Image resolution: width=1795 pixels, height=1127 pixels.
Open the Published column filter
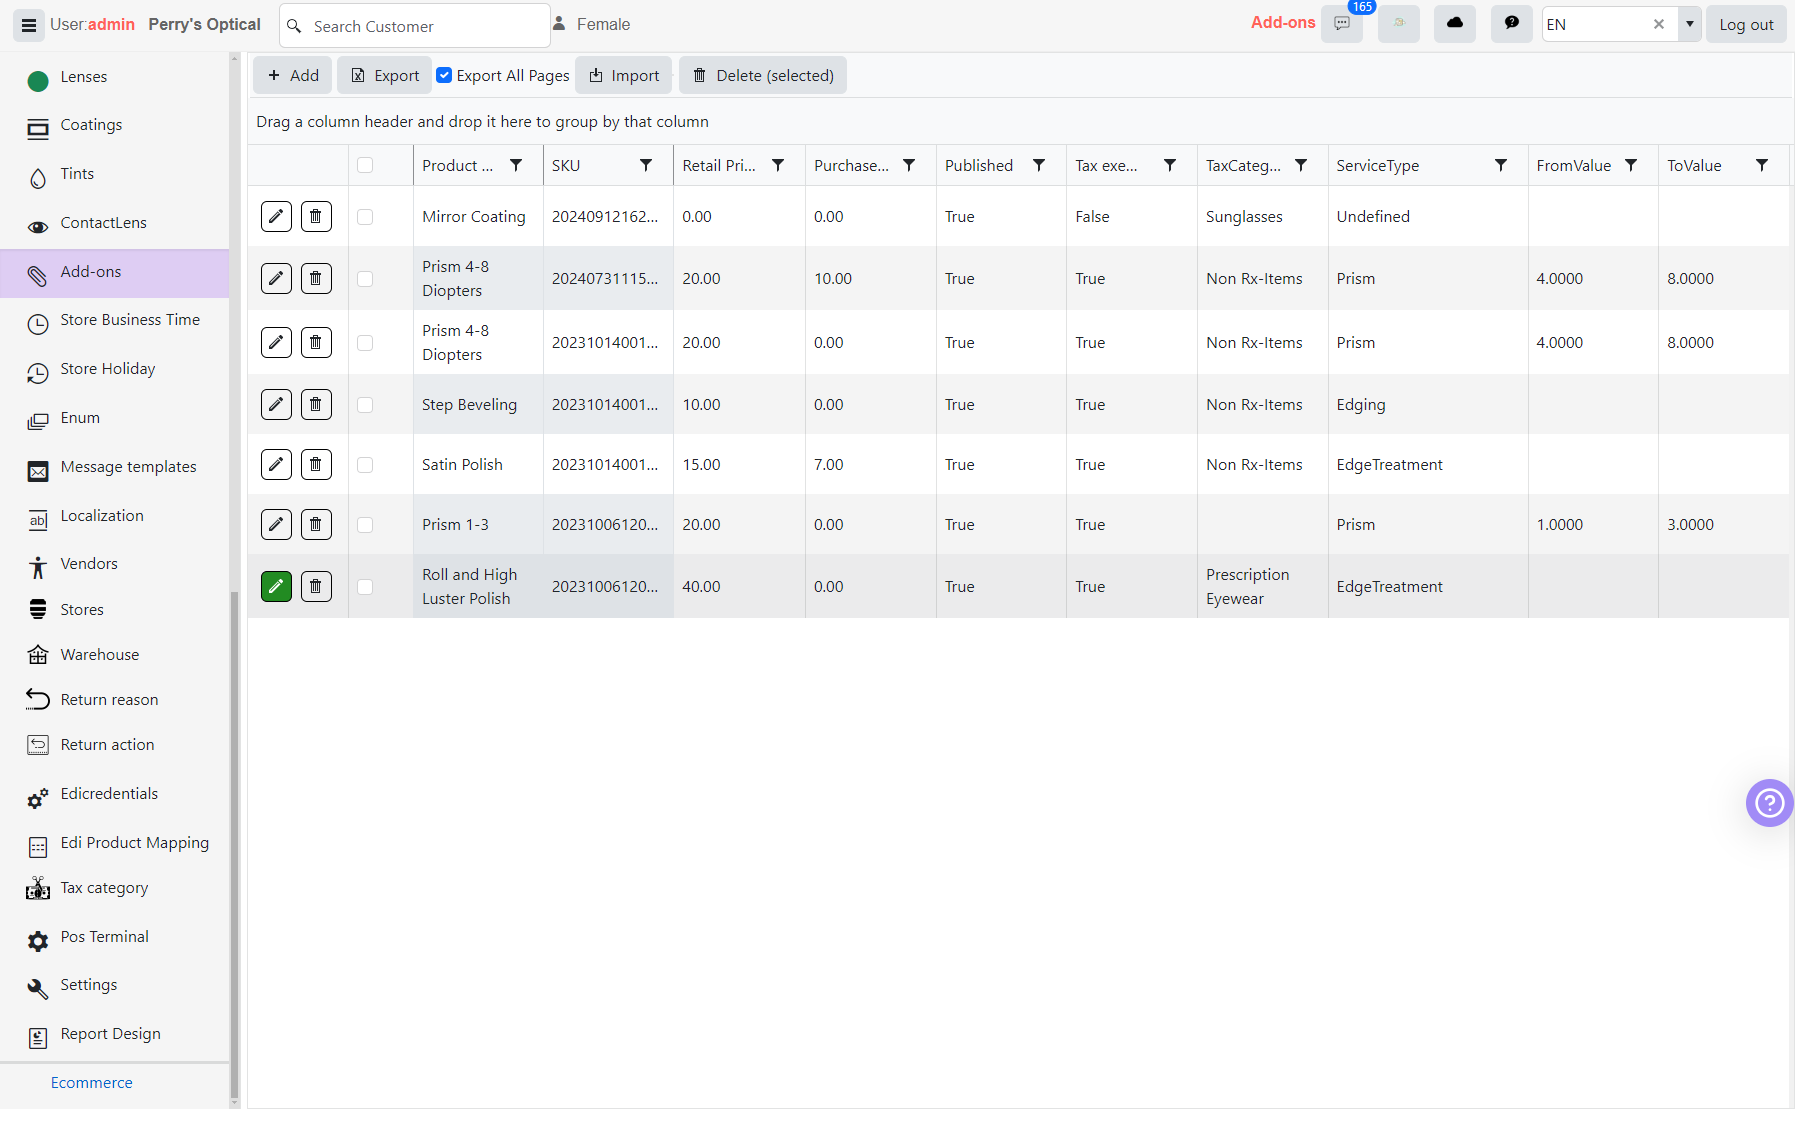pos(1039,165)
